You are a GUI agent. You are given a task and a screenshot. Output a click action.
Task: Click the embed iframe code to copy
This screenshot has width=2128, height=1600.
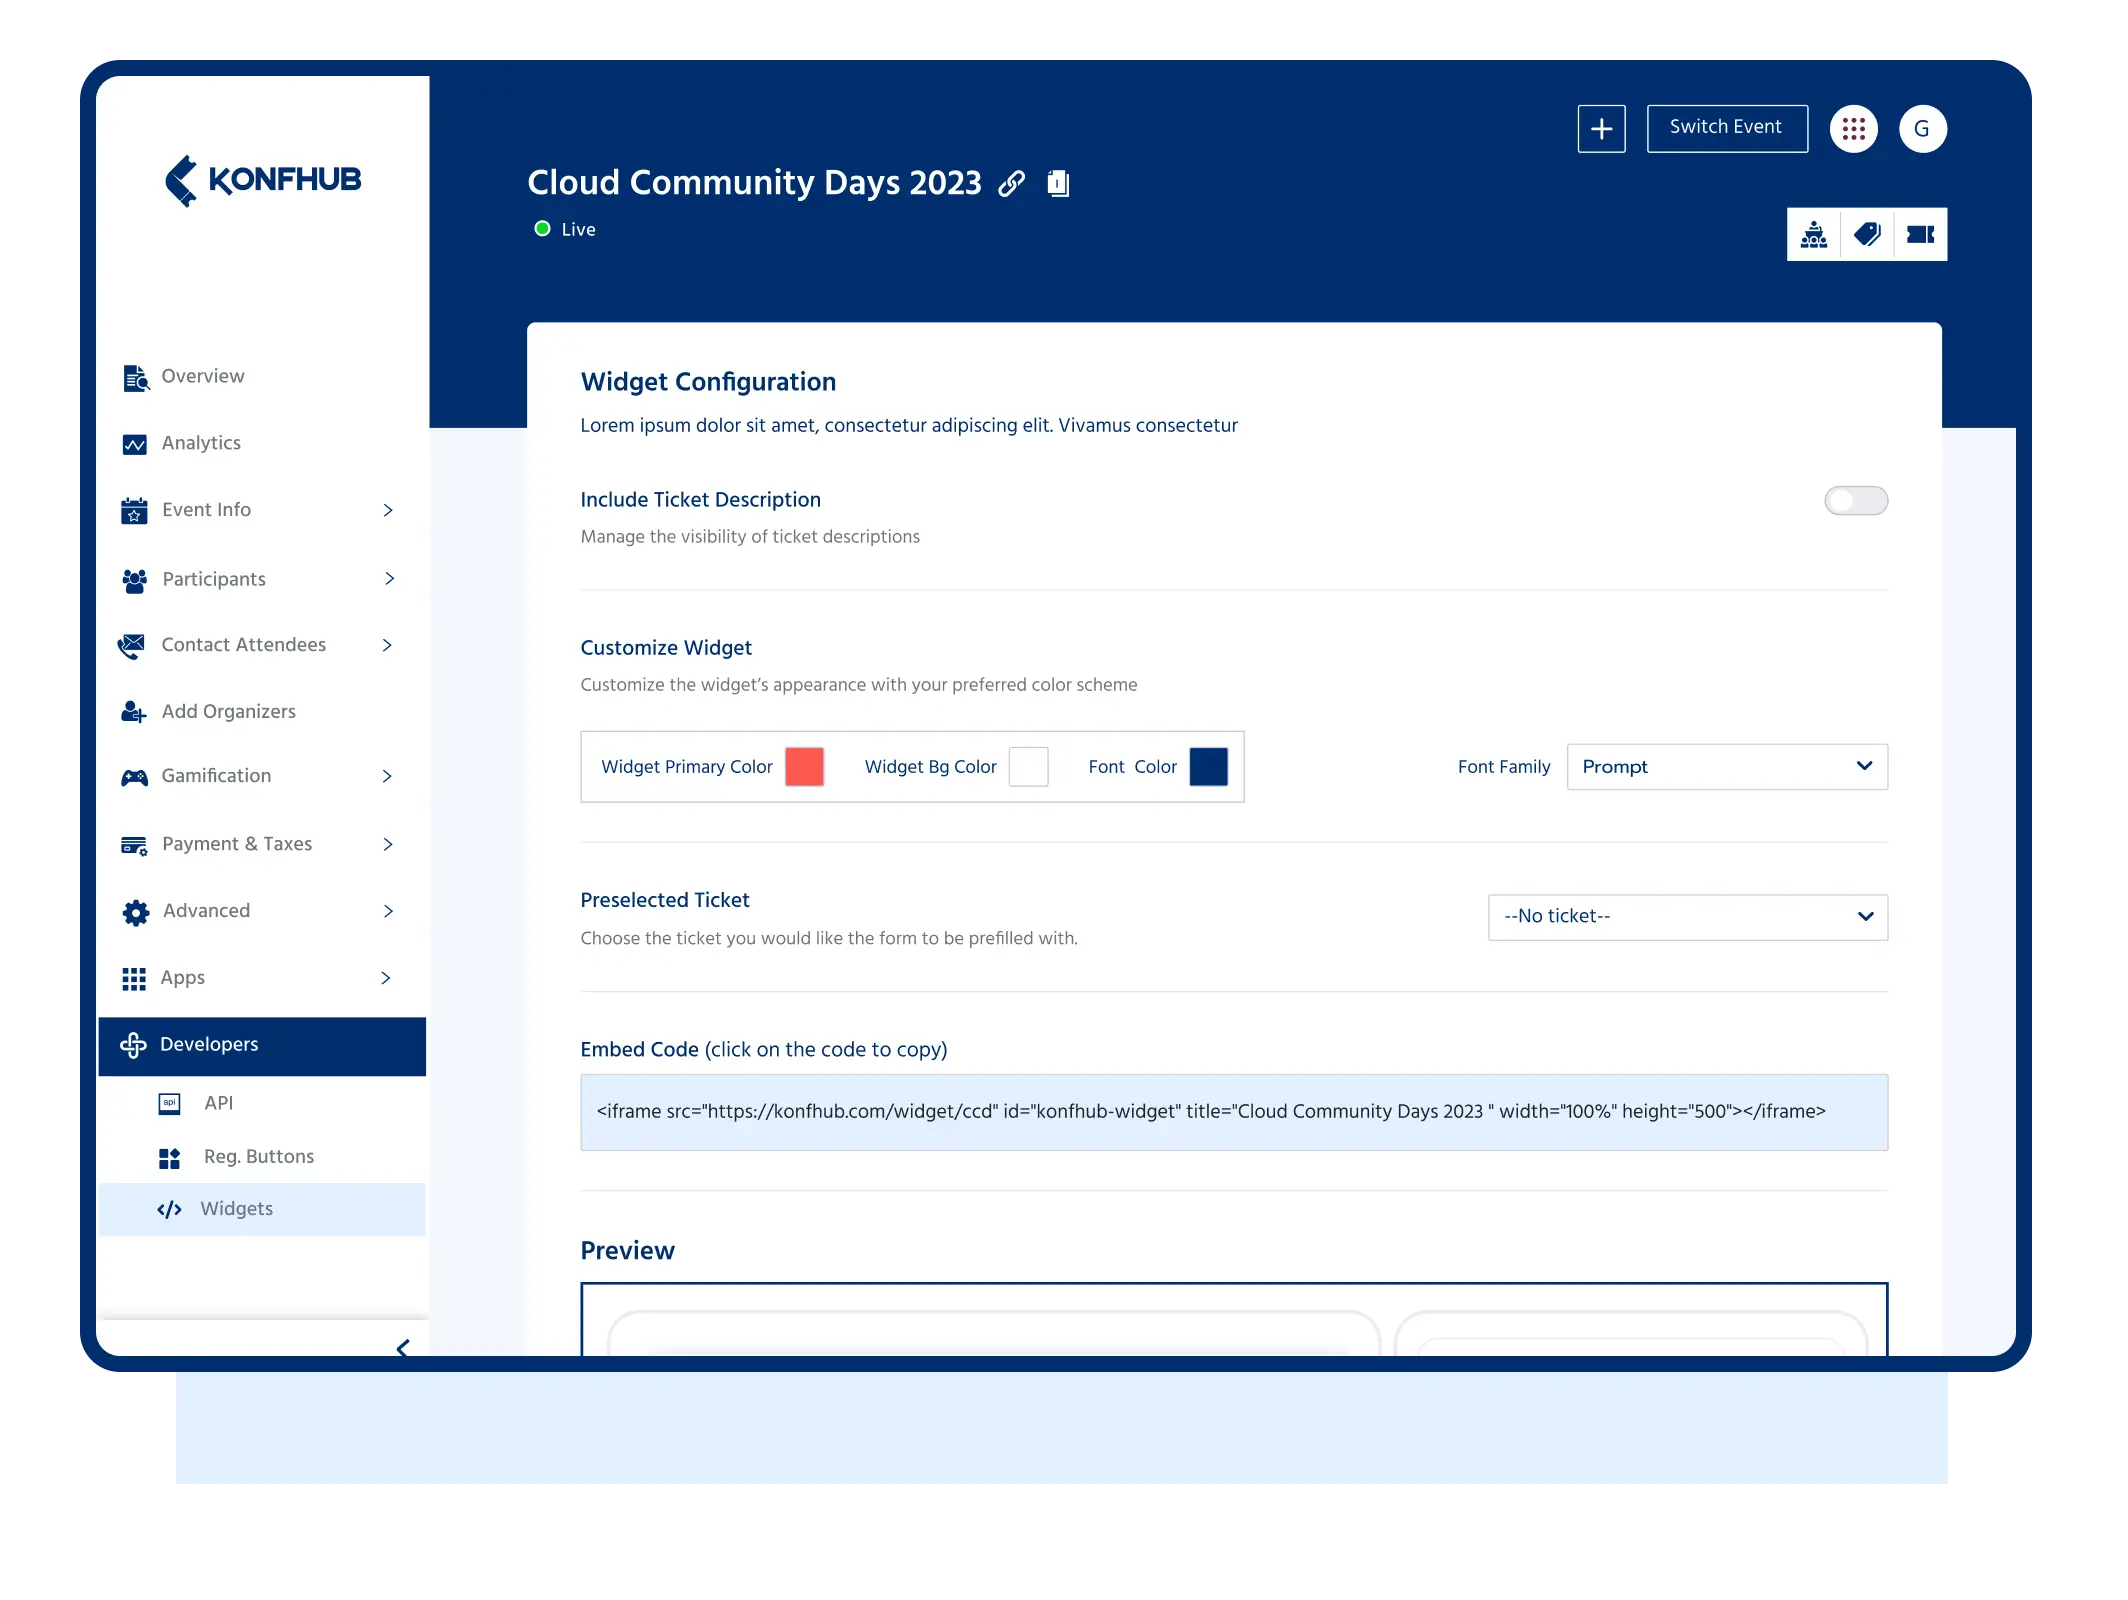pyautogui.click(x=1233, y=1112)
